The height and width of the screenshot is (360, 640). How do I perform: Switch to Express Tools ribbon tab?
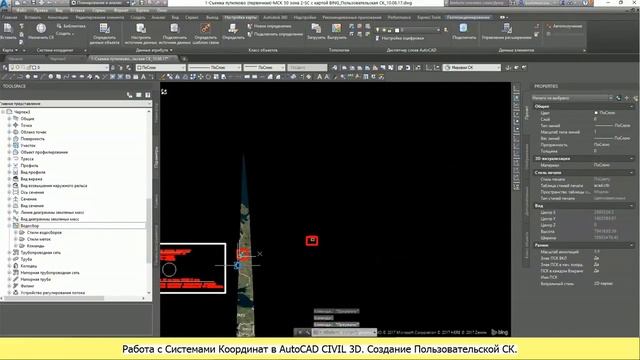tap(429, 18)
